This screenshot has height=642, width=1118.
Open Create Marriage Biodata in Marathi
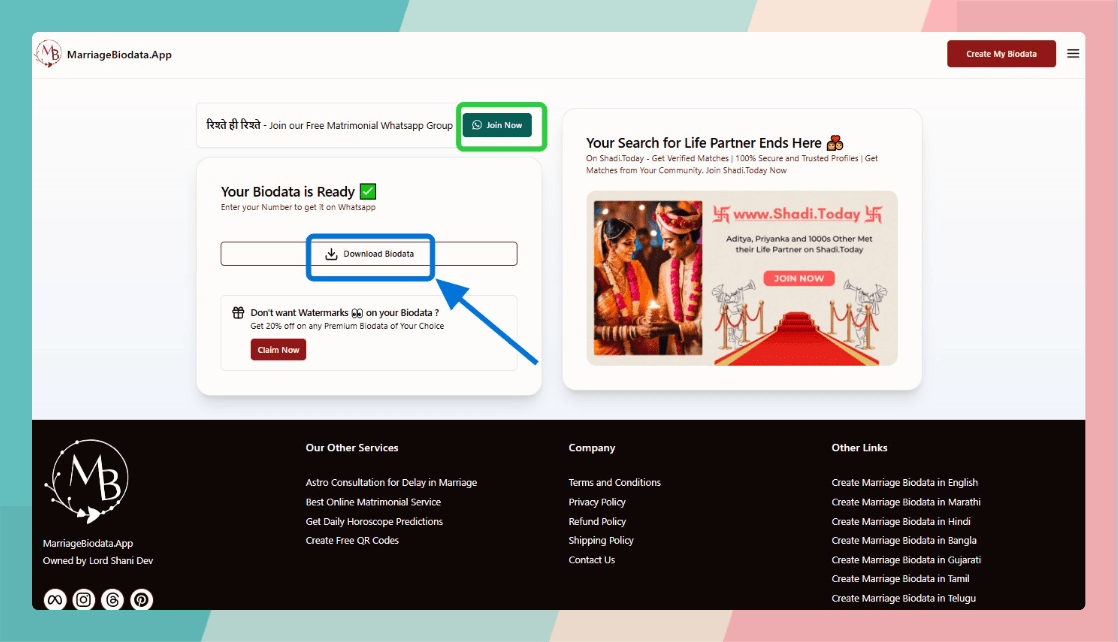[906, 501]
